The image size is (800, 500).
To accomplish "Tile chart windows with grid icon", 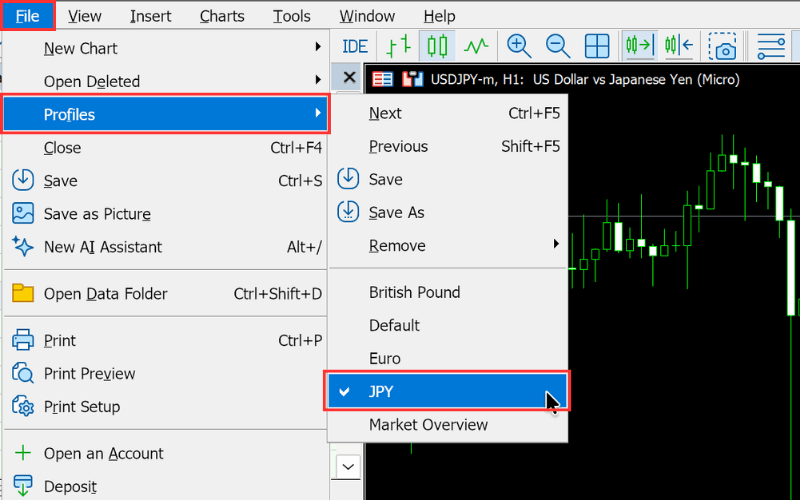I will [597, 46].
